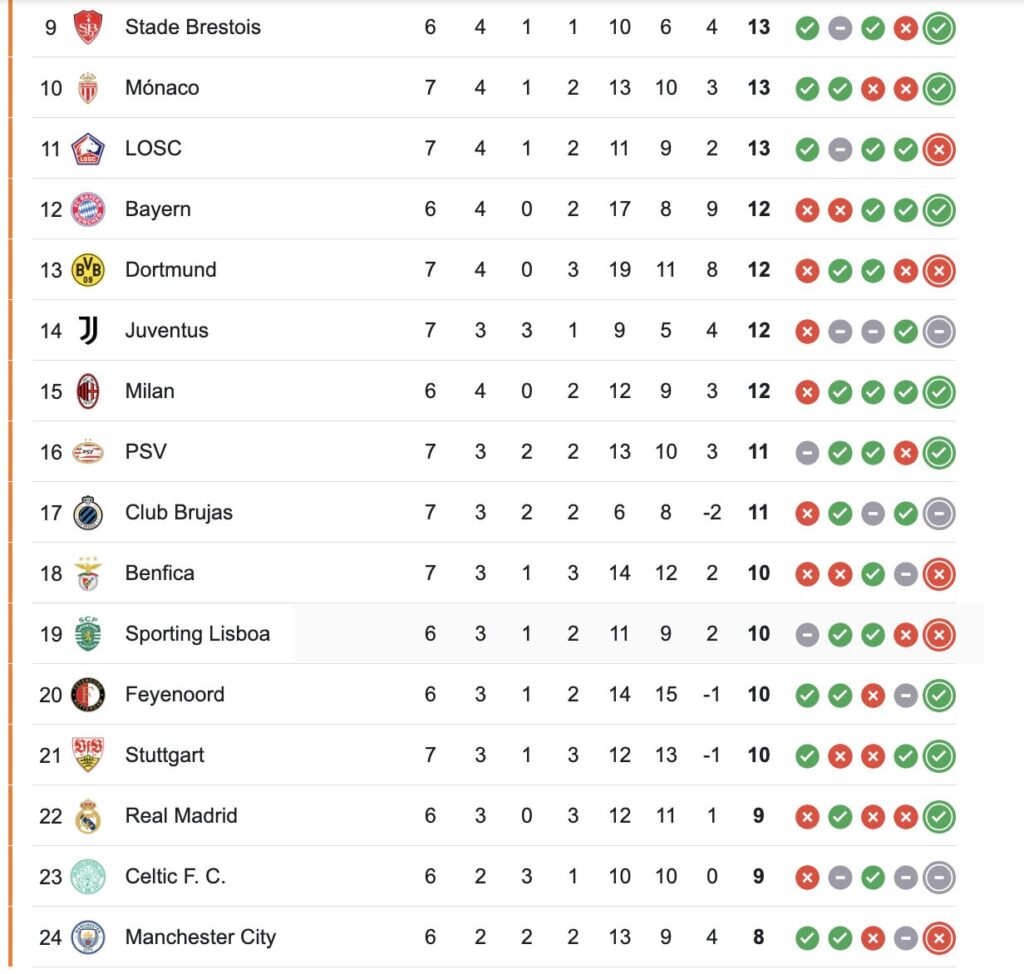Open the Mónaco team link
Screen dimensions: 1024x974
[162, 88]
